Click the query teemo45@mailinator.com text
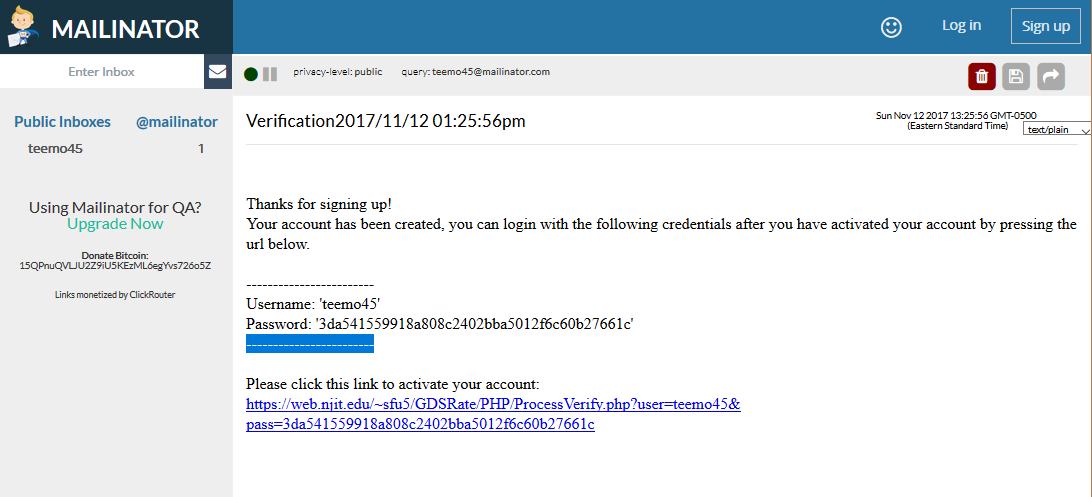The width and height of the screenshot is (1092, 497). [x=476, y=72]
